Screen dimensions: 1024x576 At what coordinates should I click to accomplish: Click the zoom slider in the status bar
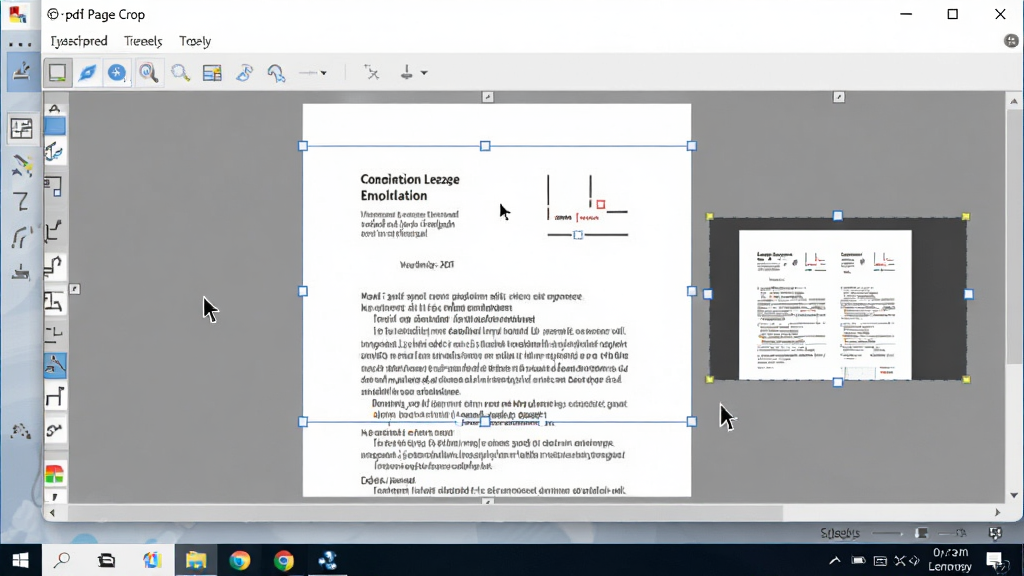pyautogui.click(x=888, y=534)
